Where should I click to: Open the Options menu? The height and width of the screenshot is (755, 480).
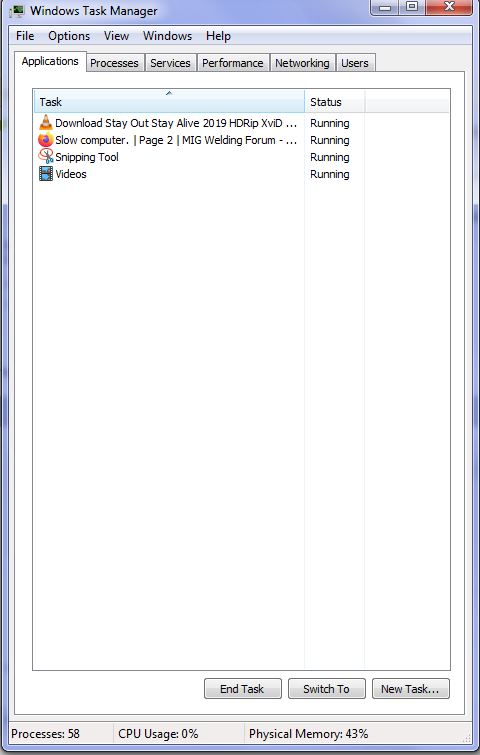coord(69,36)
